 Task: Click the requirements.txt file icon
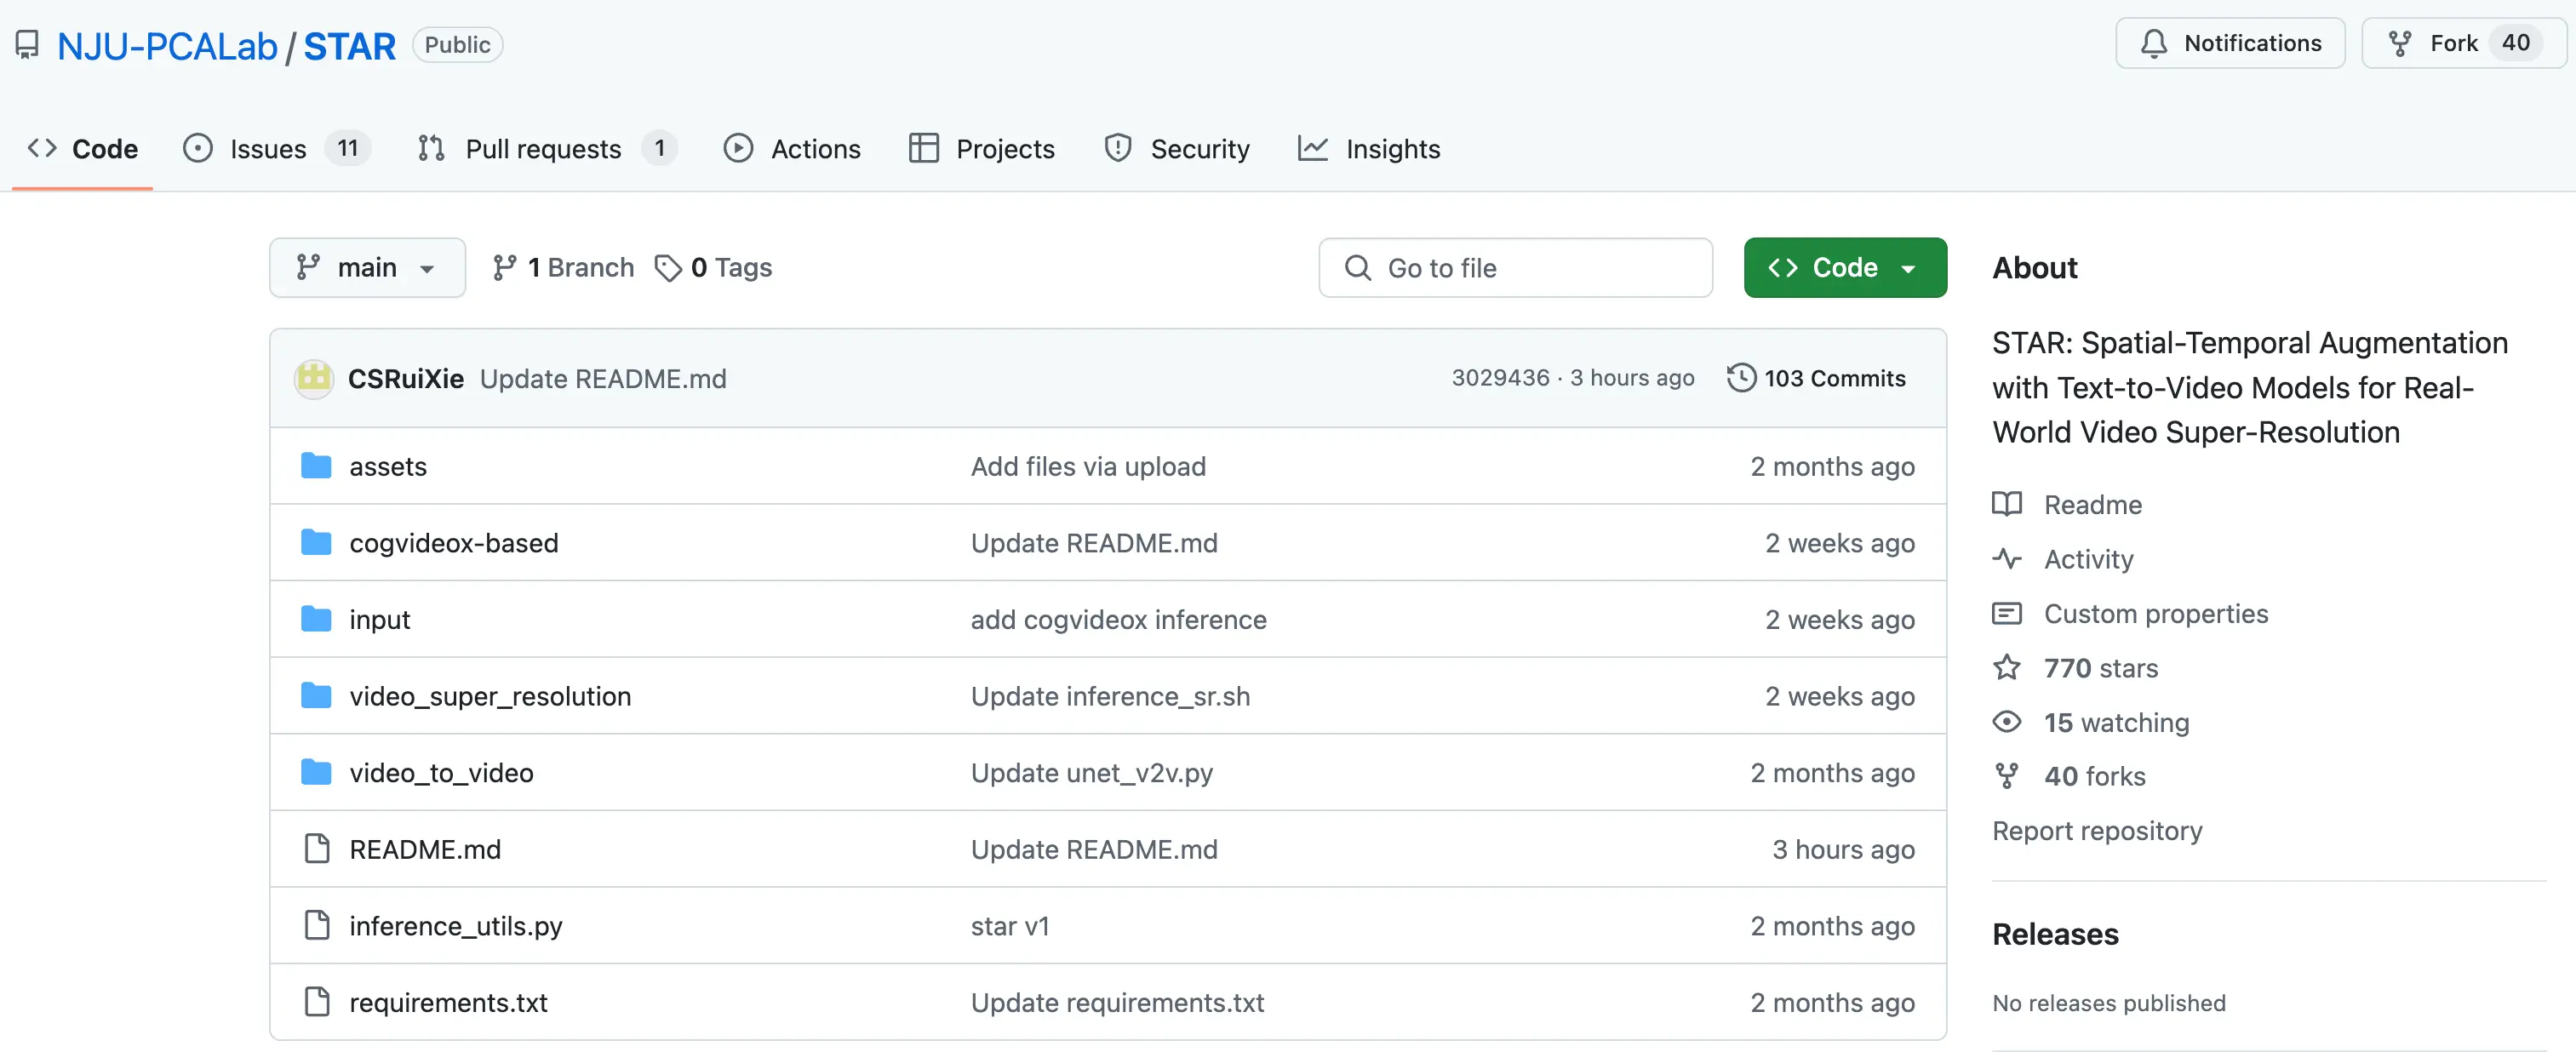click(317, 1001)
